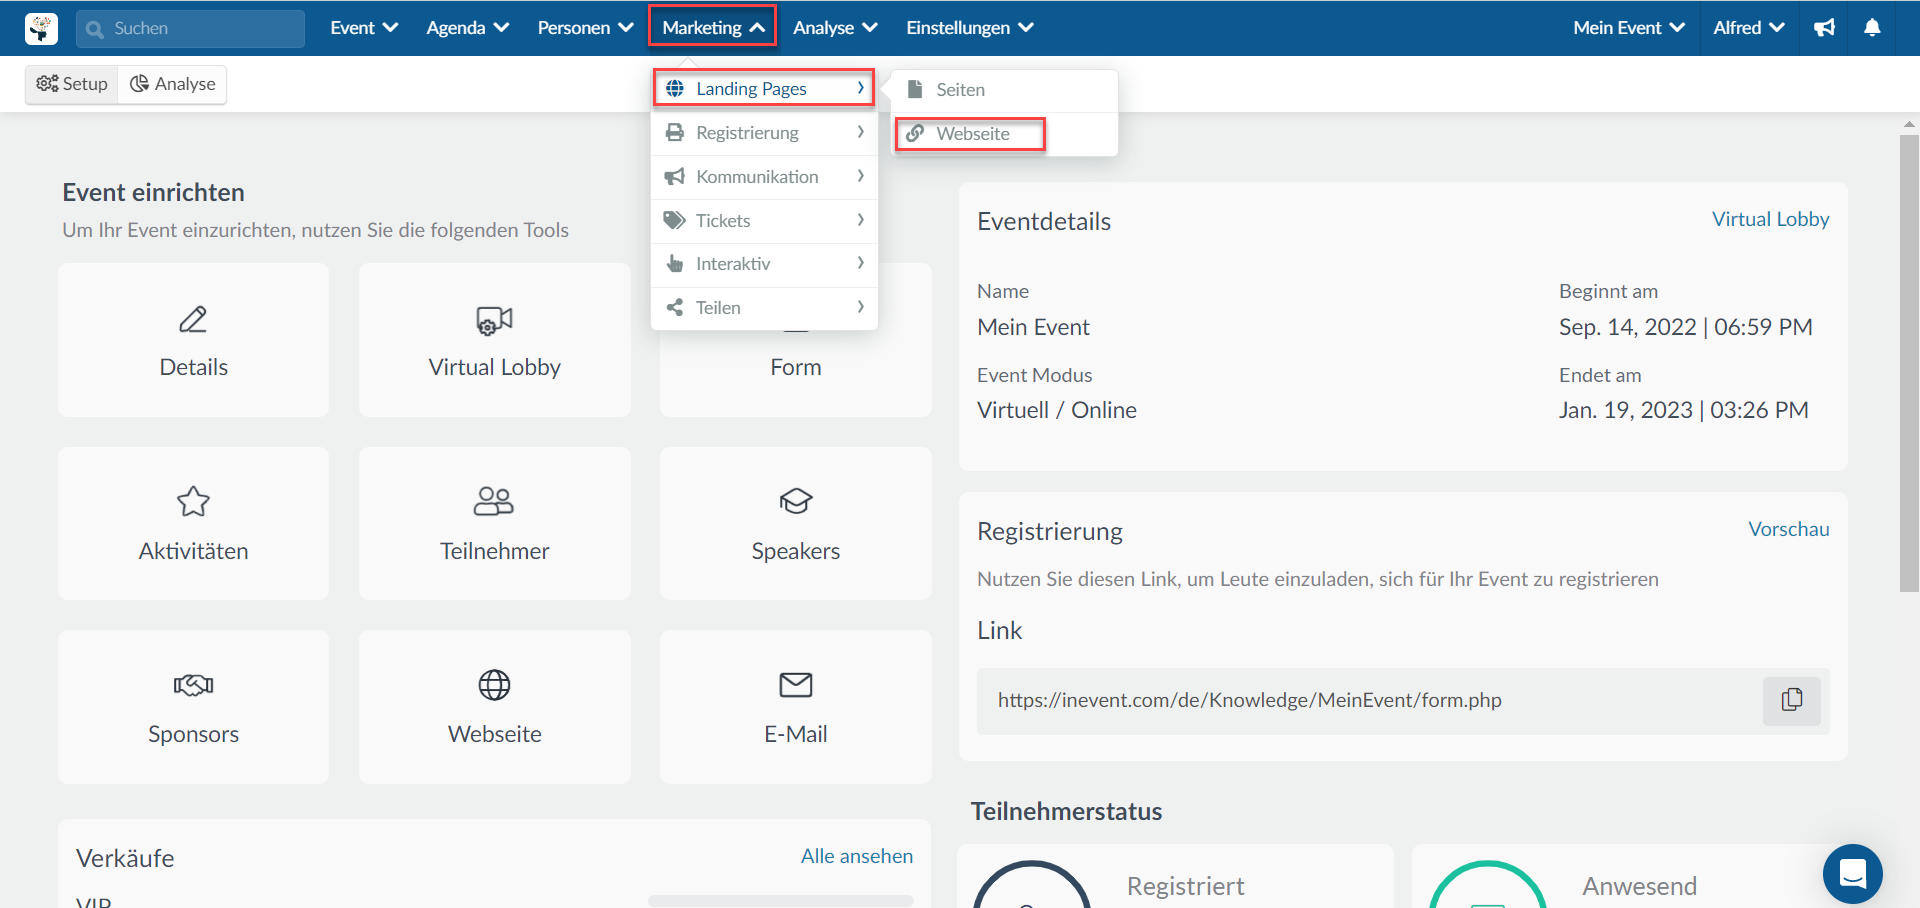
Task: Click the InEvent logo icon
Action: pyautogui.click(x=41, y=28)
